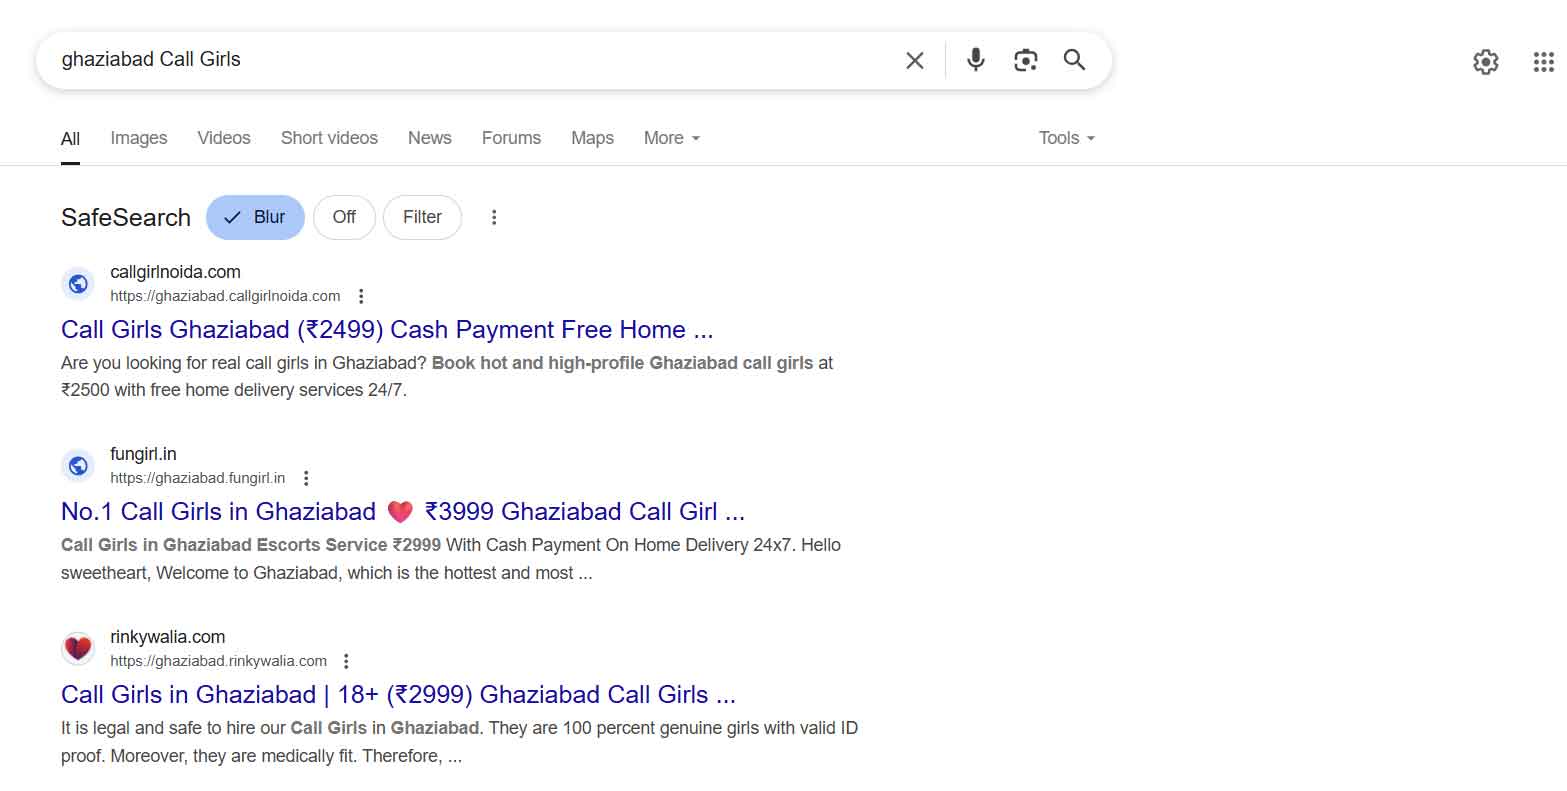Click snippet starting 'Call Girls in Ghaziabad Escorts Service'
The width and height of the screenshot is (1567, 791).
(x=451, y=559)
